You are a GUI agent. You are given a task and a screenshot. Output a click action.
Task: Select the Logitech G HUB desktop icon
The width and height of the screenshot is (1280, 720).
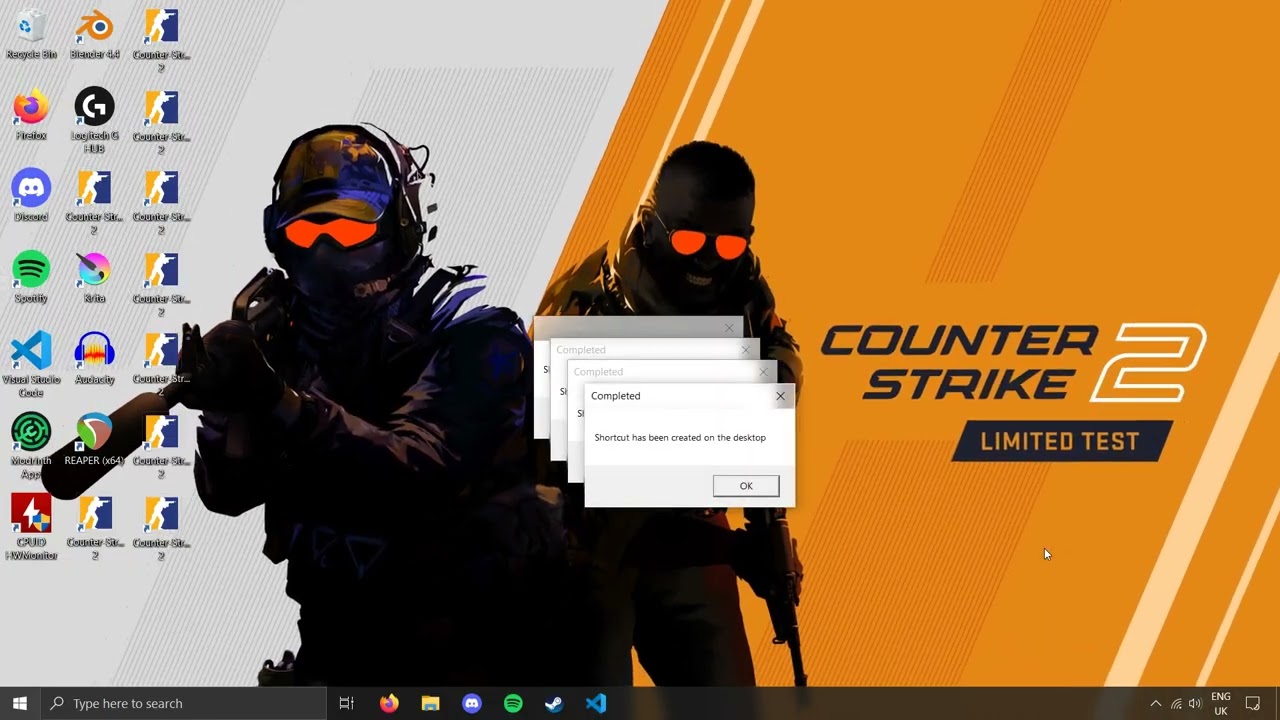point(95,121)
